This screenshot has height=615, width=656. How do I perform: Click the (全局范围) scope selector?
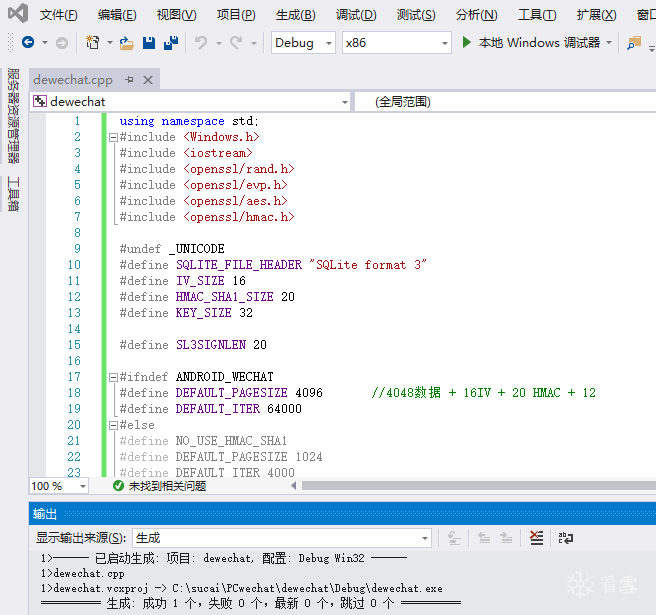[505, 102]
